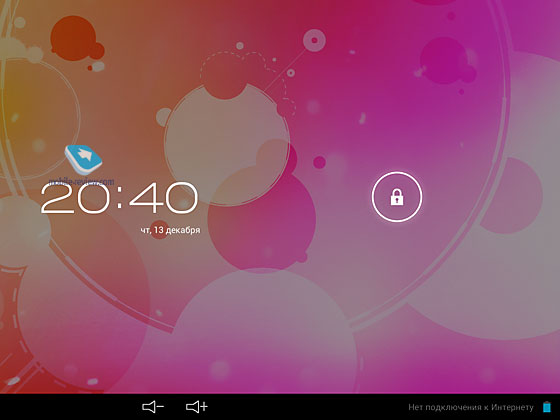Viewport: 560px width, 420px height.
Task: Tap the 20:40 clock widget
Action: coord(119,198)
